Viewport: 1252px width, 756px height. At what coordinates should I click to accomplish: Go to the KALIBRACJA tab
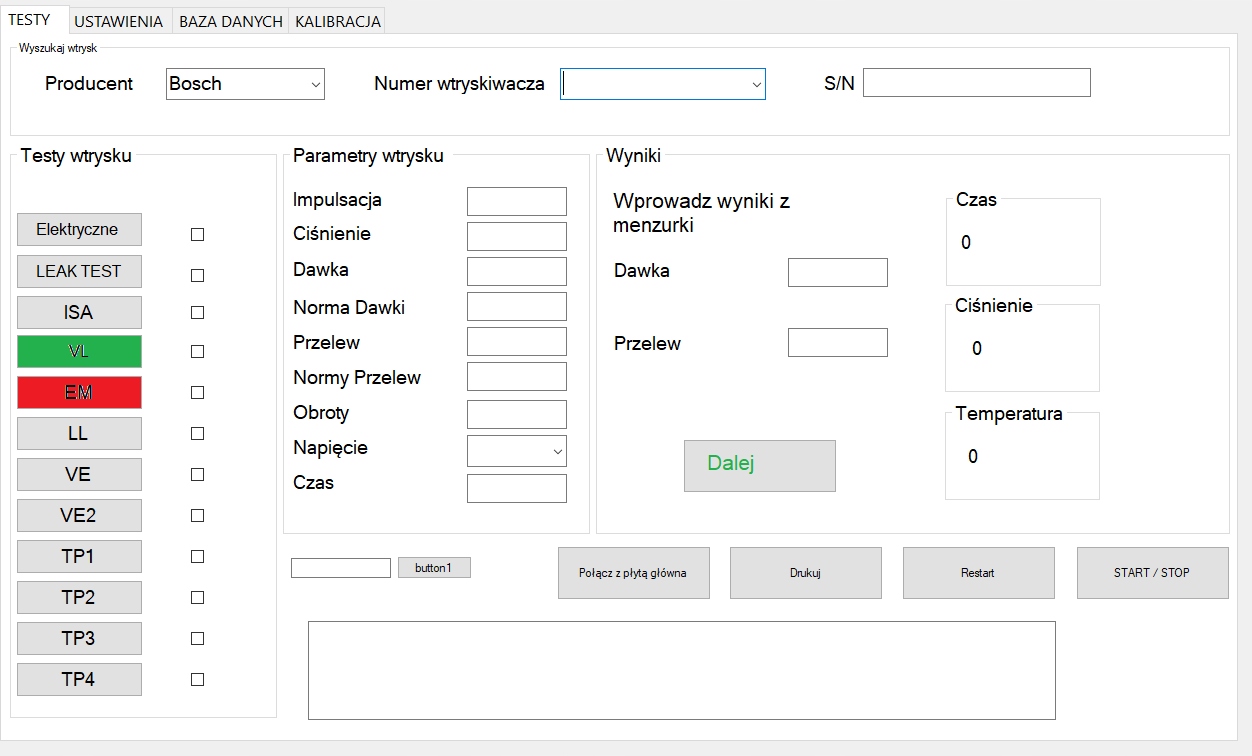[337, 21]
